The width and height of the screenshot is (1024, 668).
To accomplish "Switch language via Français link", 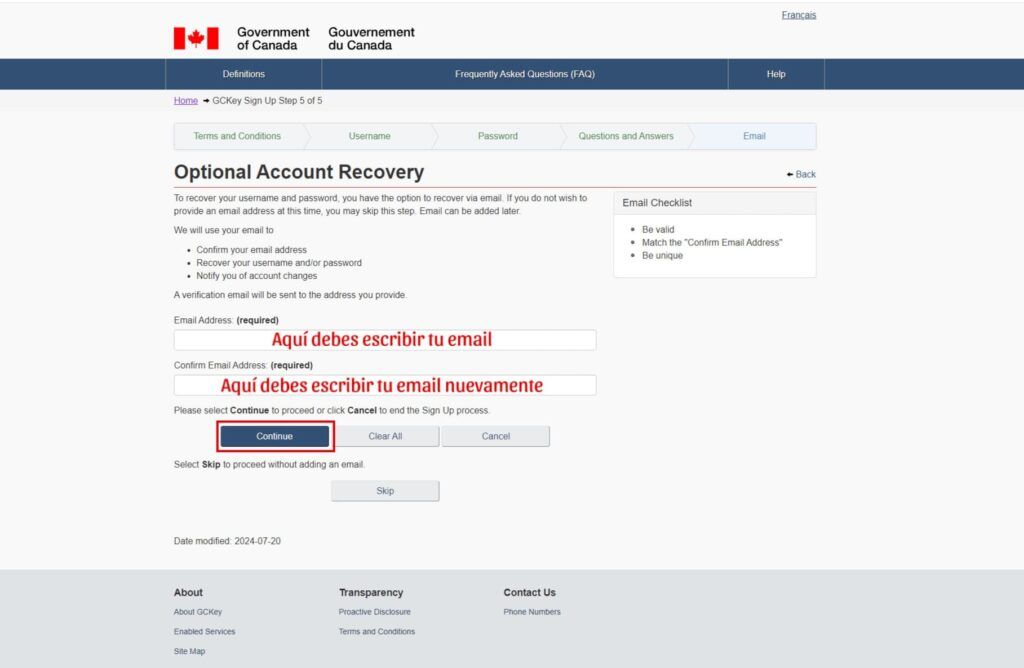I will pyautogui.click(x=799, y=15).
